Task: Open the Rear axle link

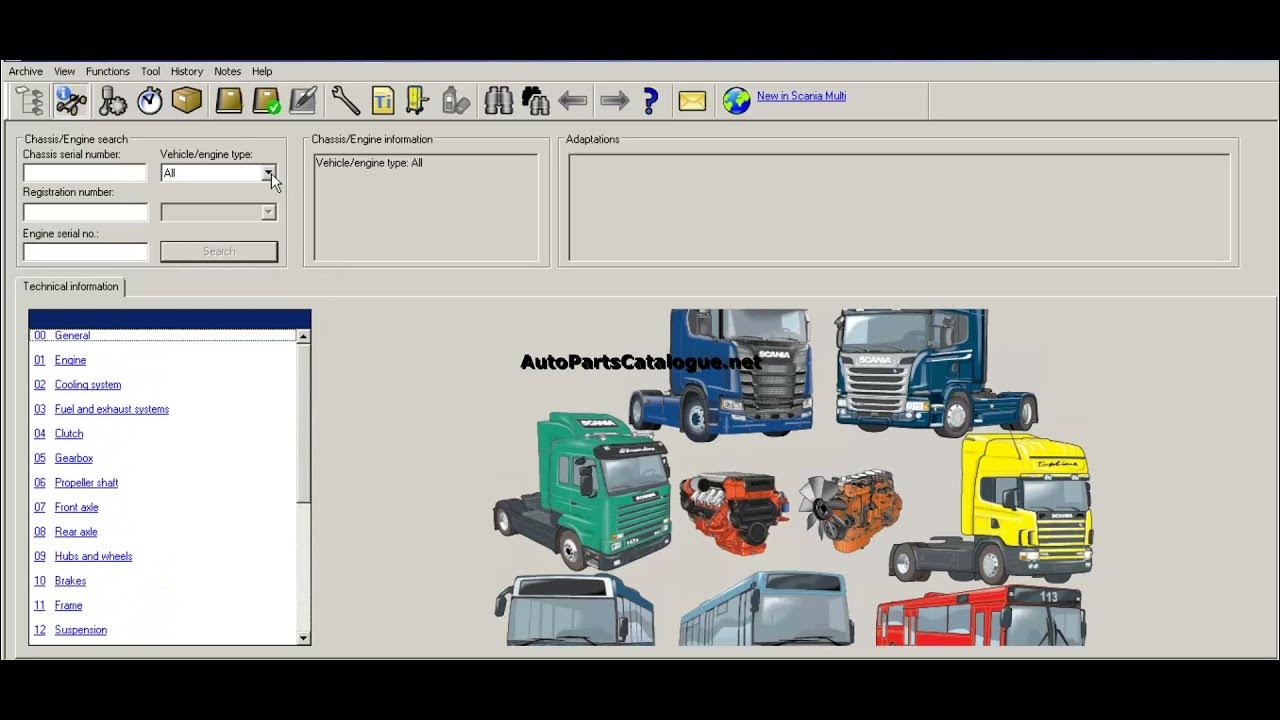Action: tap(76, 532)
